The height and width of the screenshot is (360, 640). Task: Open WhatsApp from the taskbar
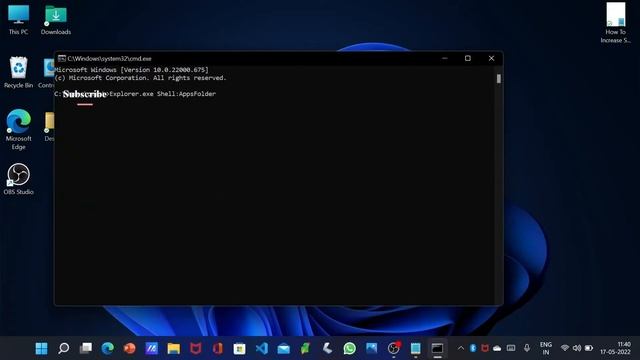pos(350,348)
